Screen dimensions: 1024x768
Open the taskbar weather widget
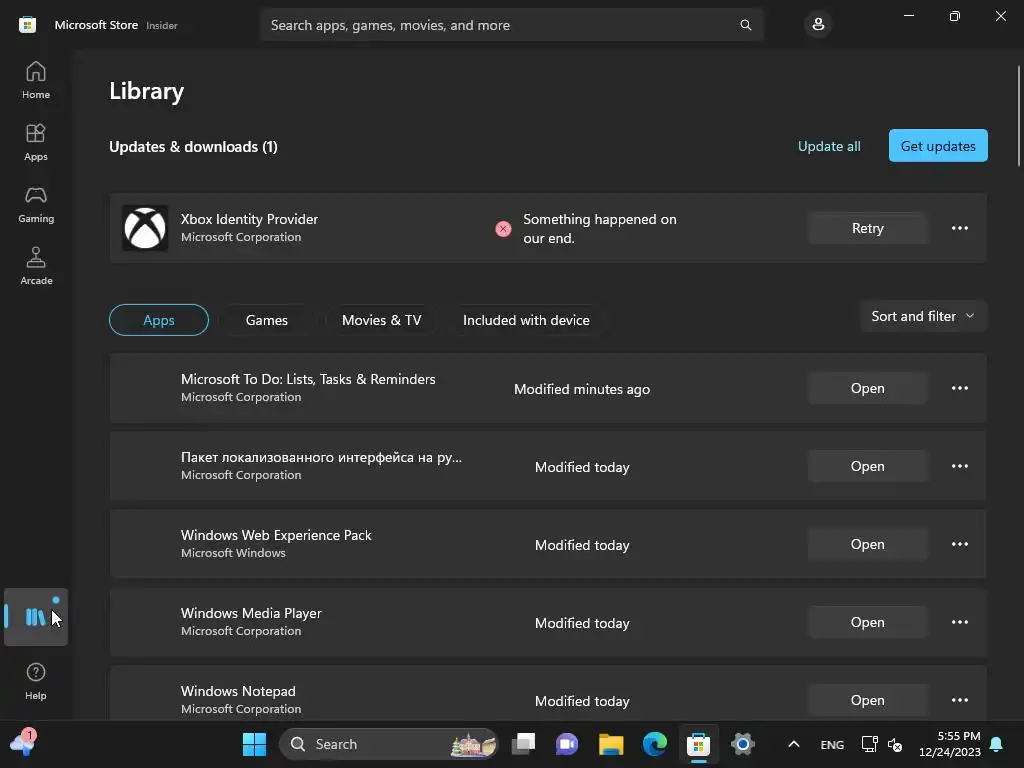[23, 743]
